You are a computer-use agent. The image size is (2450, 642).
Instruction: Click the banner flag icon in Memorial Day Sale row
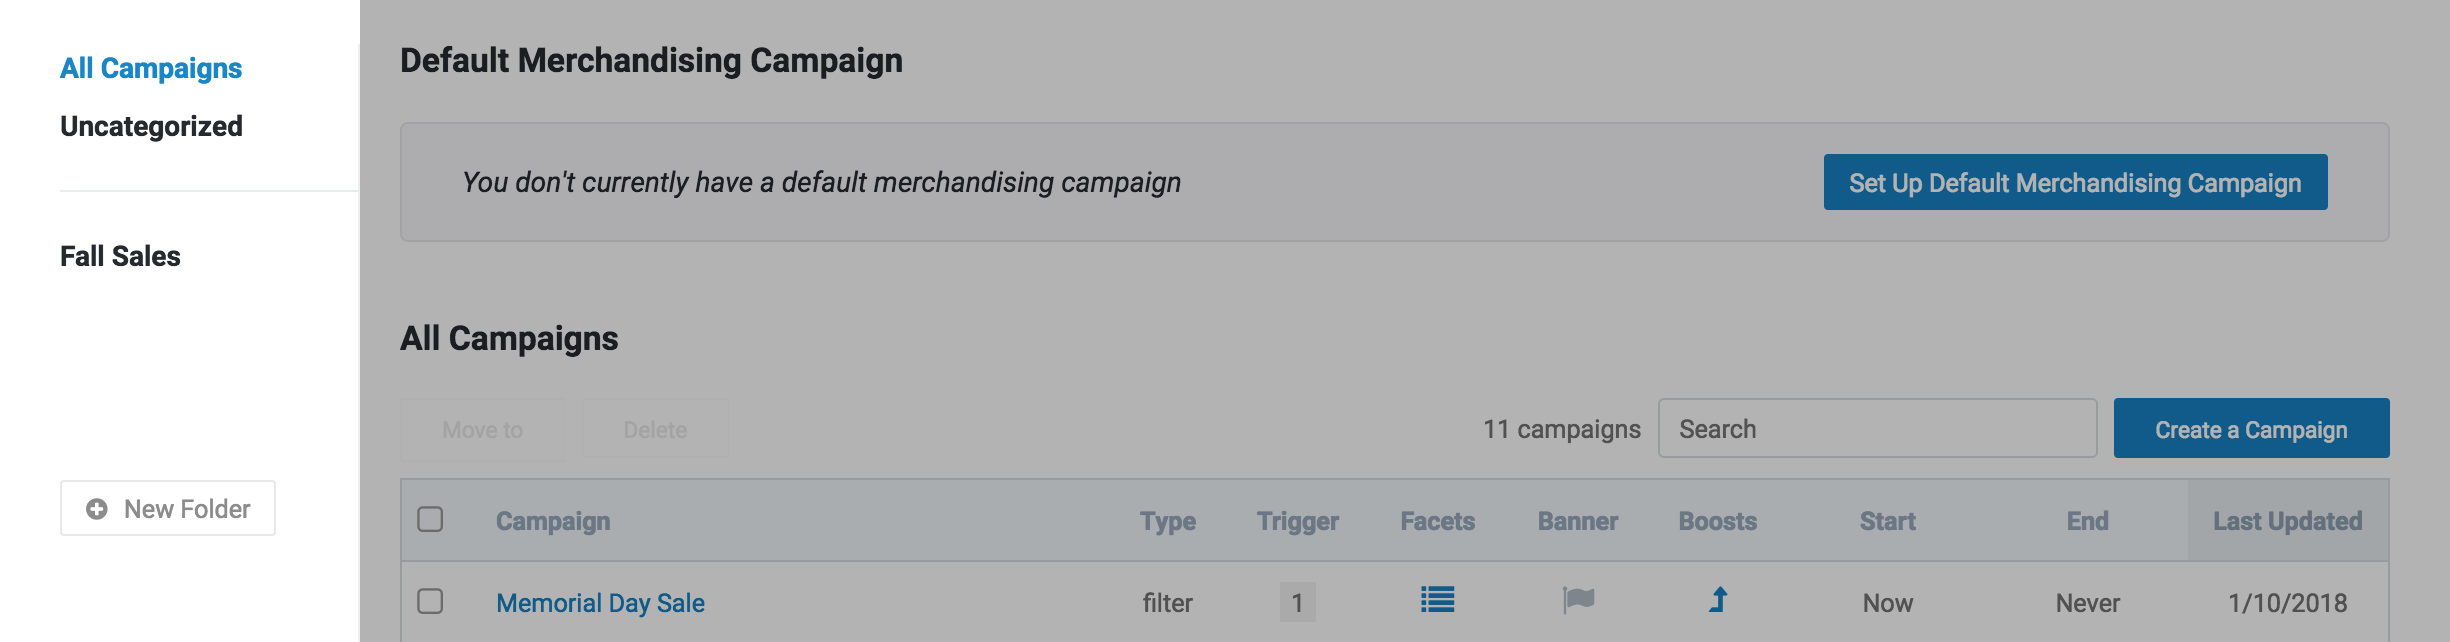(1578, 600)
